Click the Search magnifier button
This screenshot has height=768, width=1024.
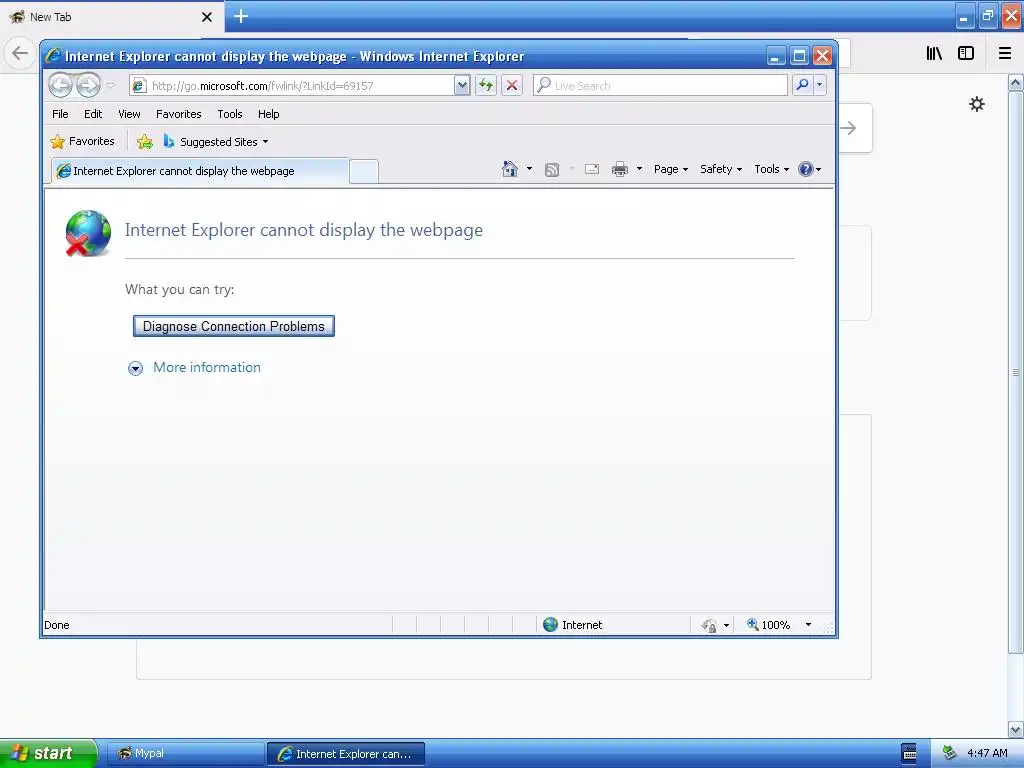[802, 85]
